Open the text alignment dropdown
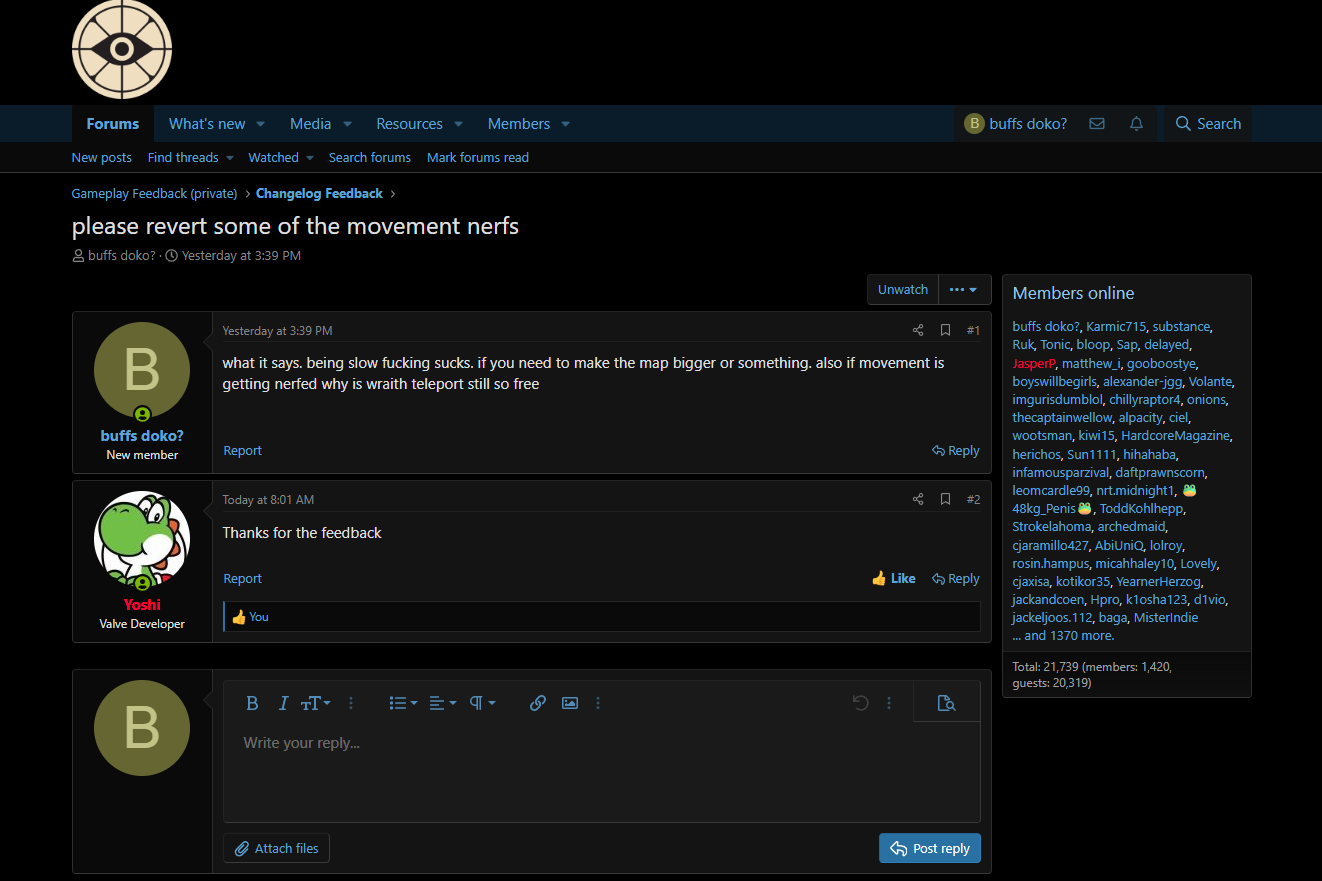Viewport: 1322px width, 881px height. (443, 703)
